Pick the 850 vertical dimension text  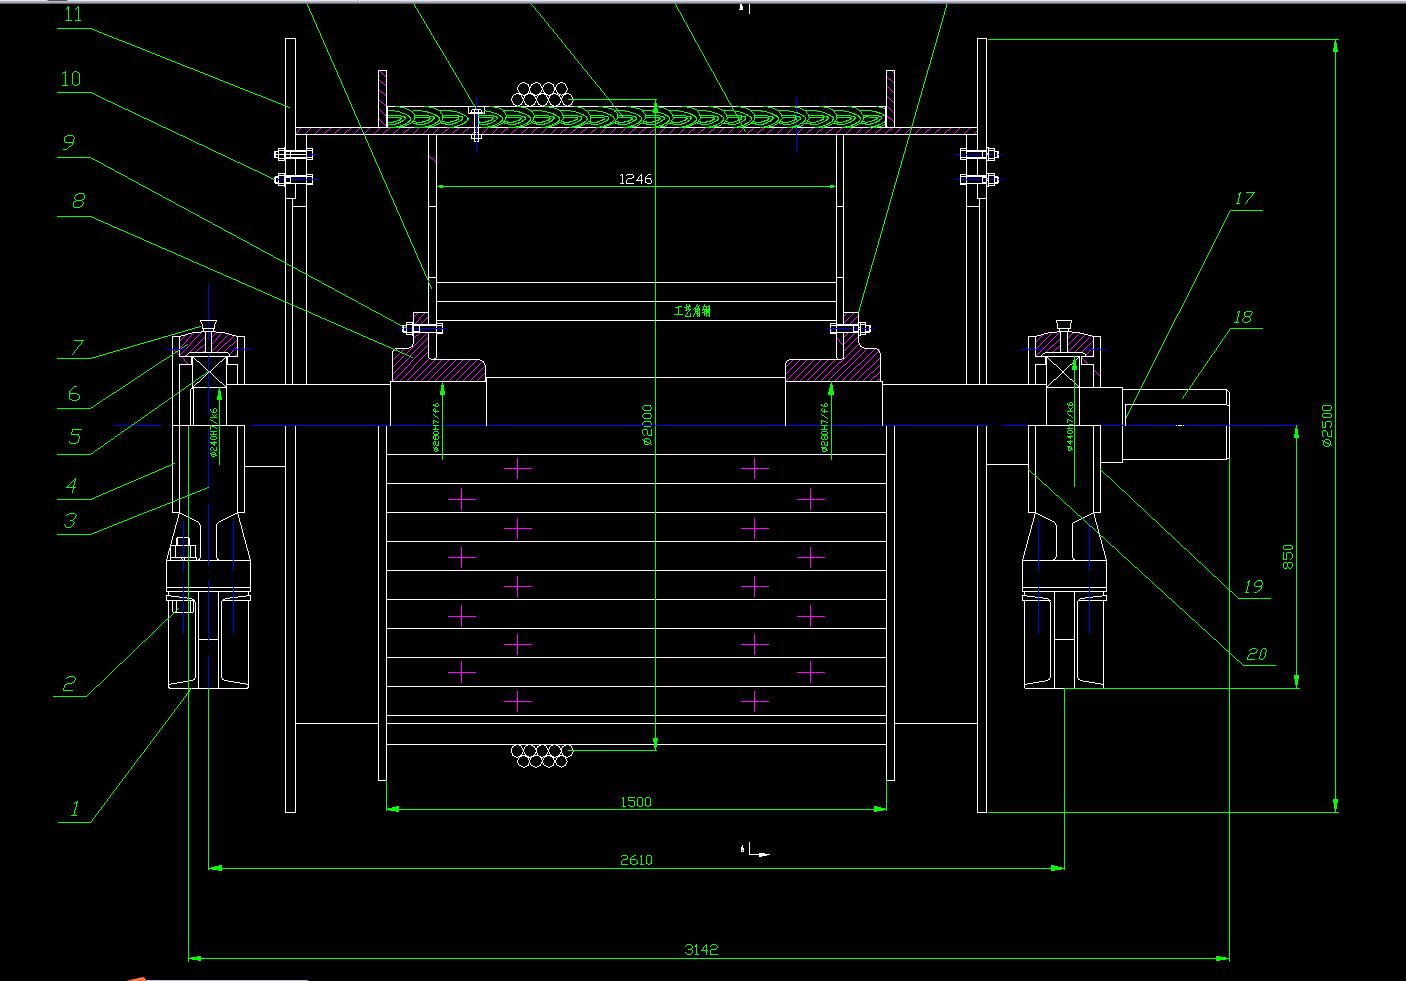[x=1288, y=557]
